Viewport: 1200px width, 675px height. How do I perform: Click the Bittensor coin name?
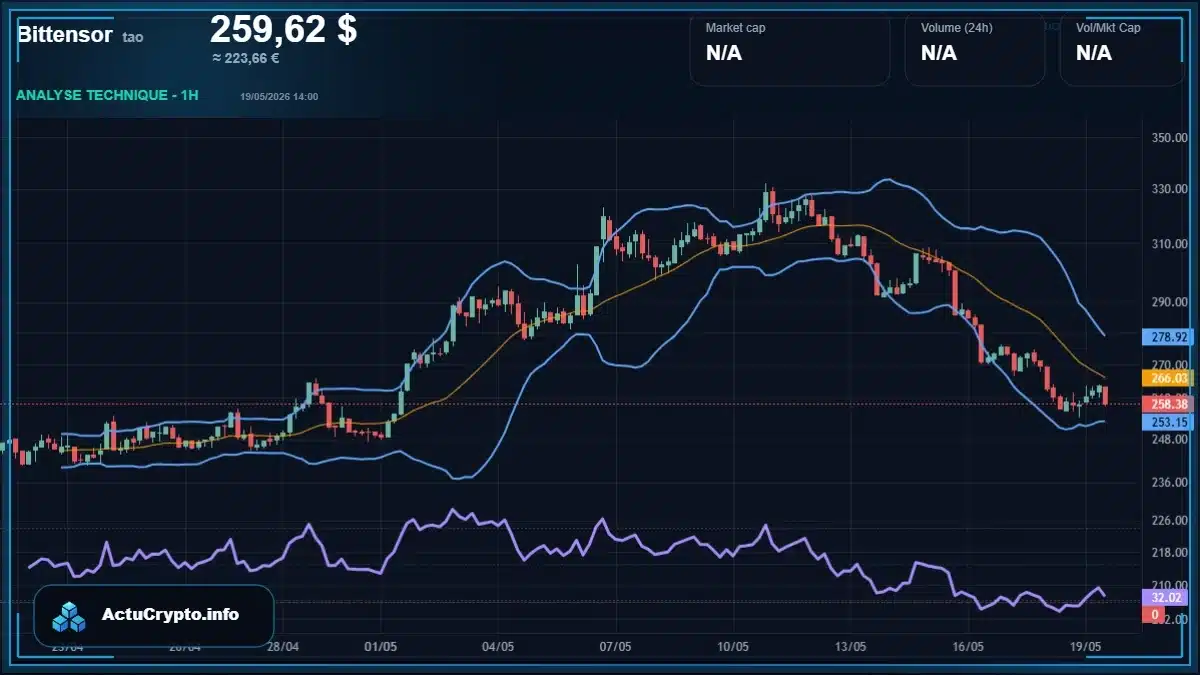pyautogui.click(x=65, y=34)
